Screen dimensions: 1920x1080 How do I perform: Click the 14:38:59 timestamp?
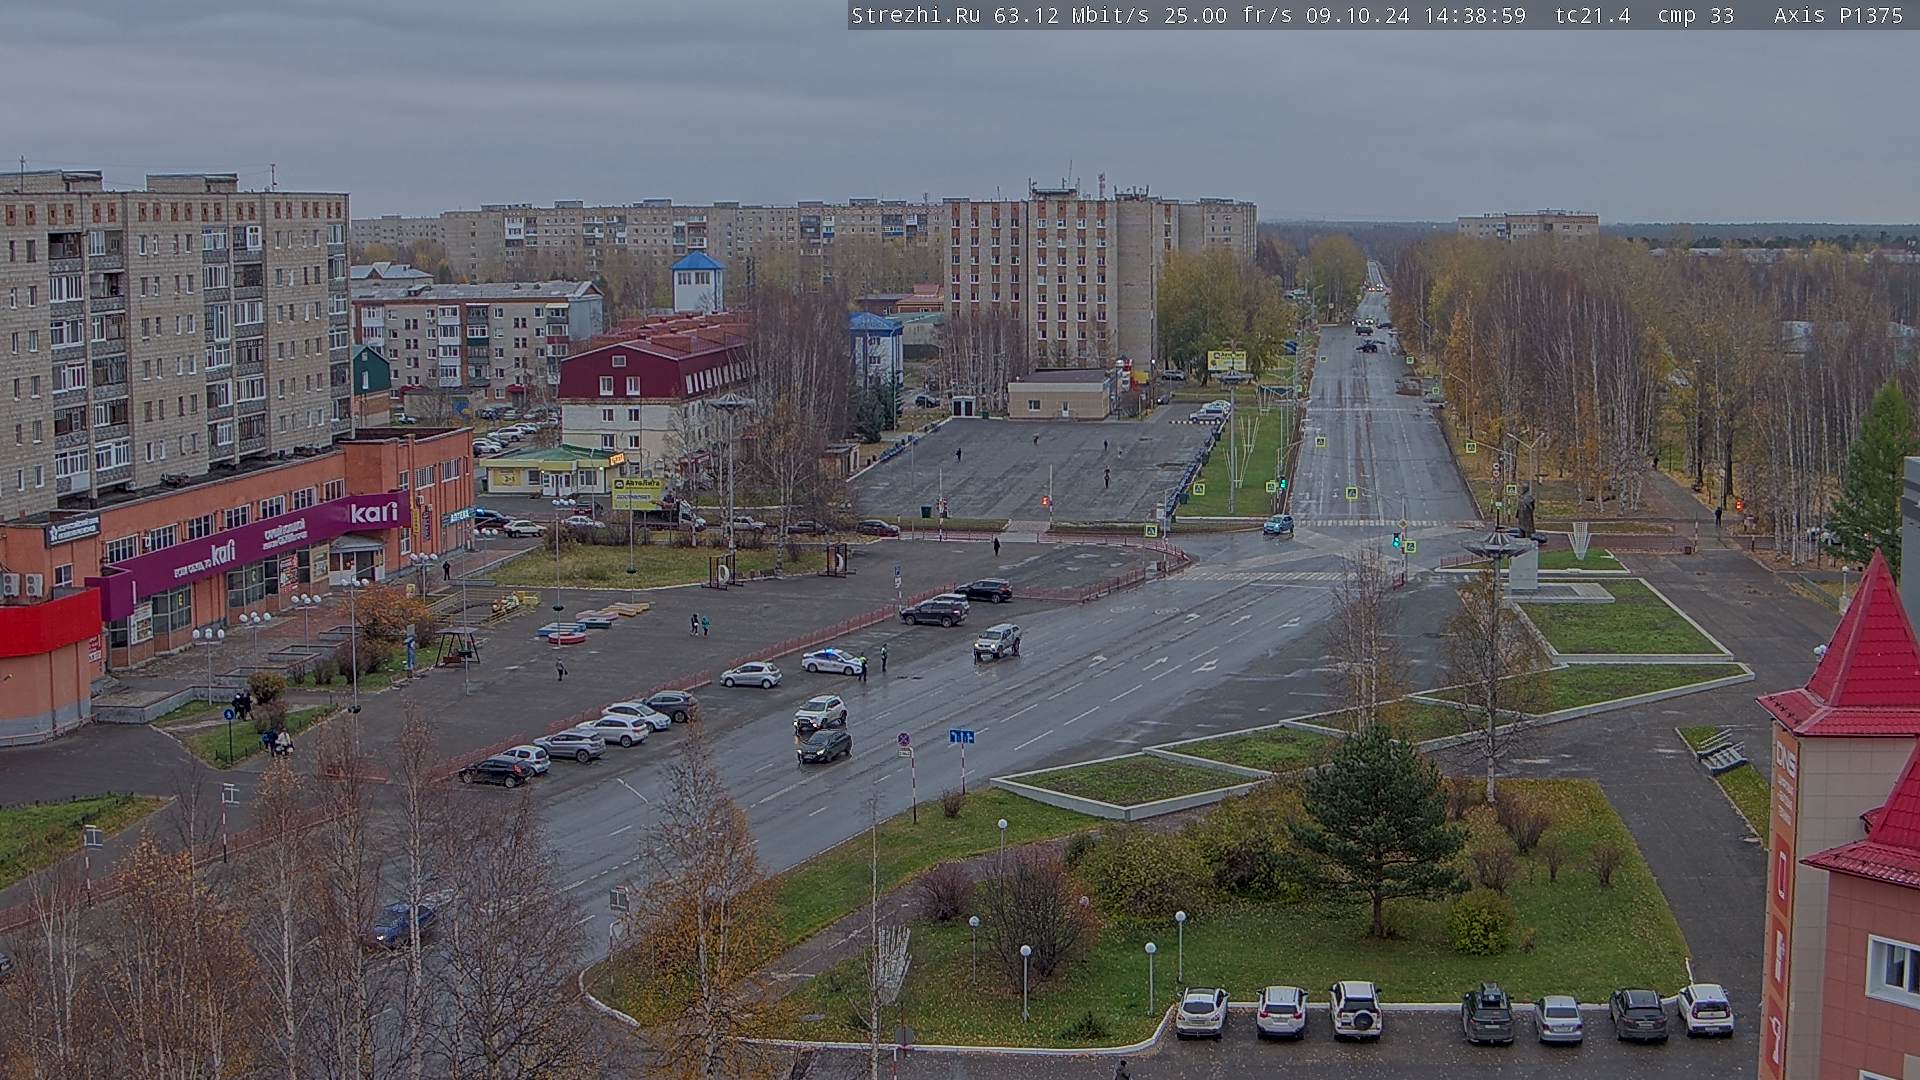tap(1475, 15)
